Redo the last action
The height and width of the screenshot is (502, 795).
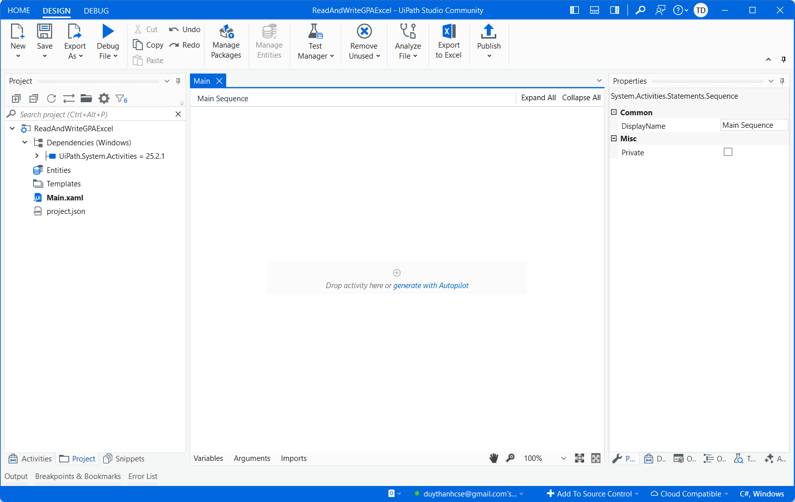185,45
